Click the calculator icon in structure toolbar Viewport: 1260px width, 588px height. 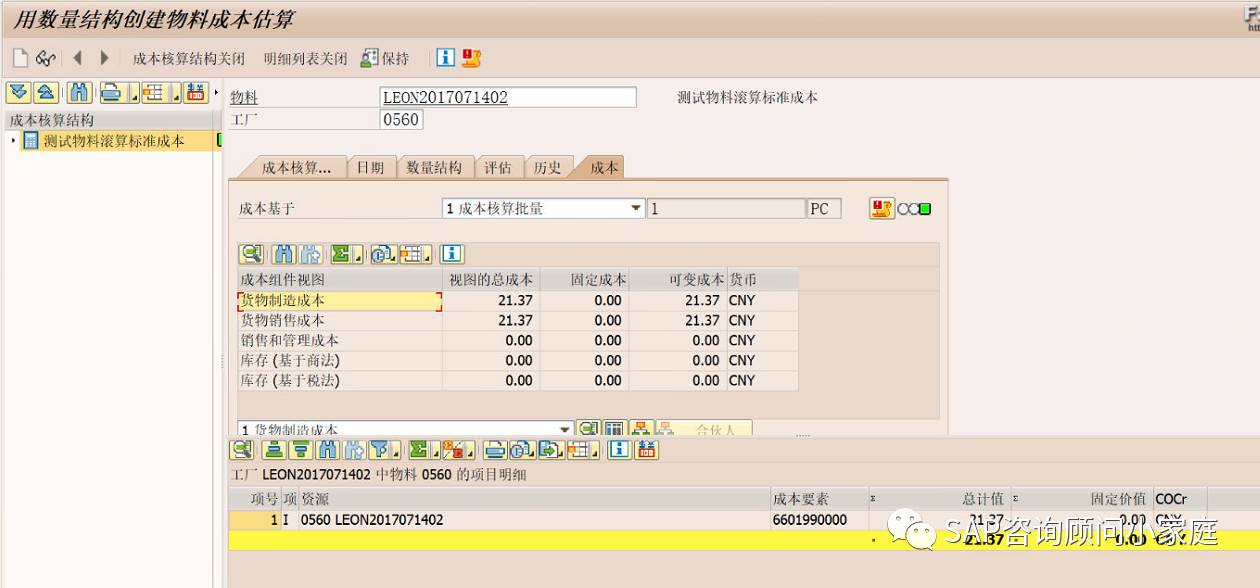tap(196, 93)
